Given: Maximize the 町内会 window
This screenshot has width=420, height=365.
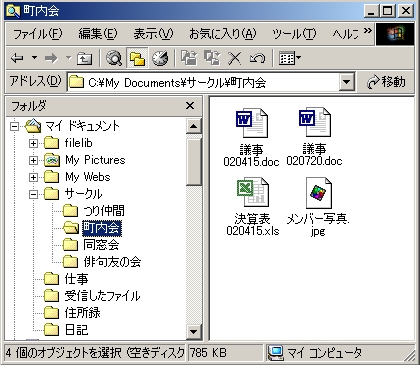Looking at the screenshot, I should pos(388,11).
